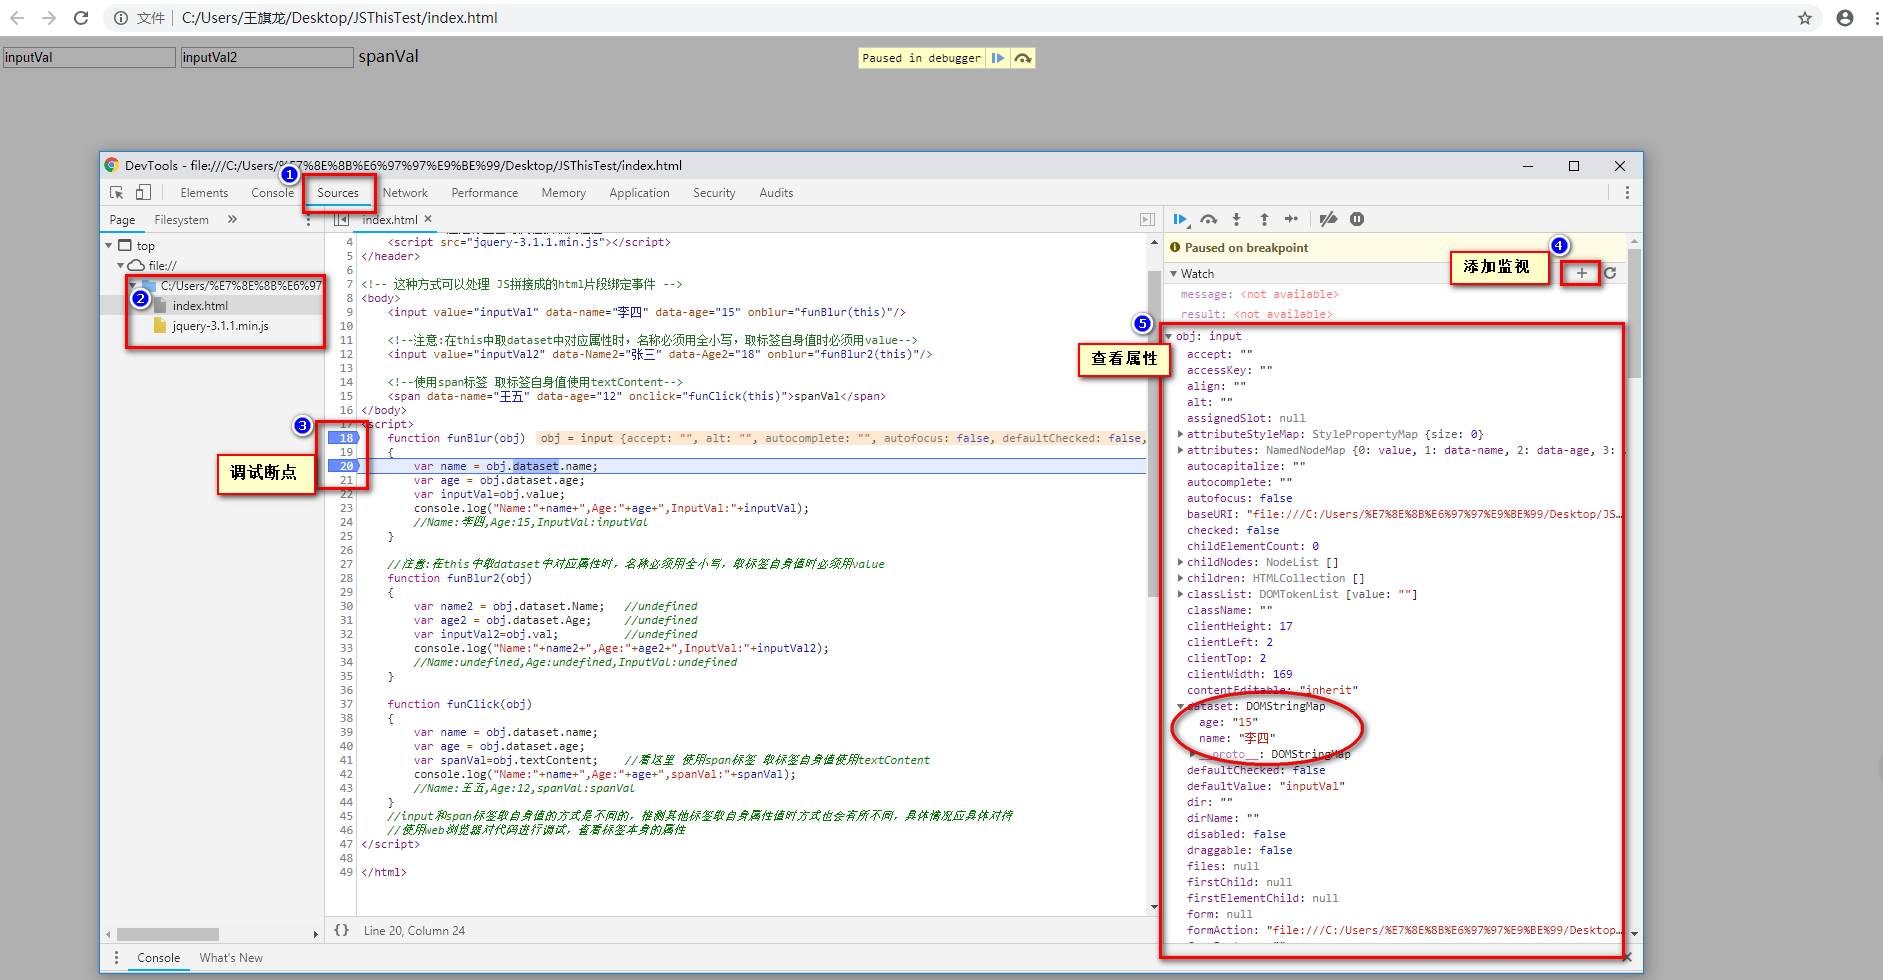Image resolution: width=1883 pixels, height=980 pixels.
Task: Expand attributeStyleMap property
Action: pyautogui.click(x=1181, y=434)
